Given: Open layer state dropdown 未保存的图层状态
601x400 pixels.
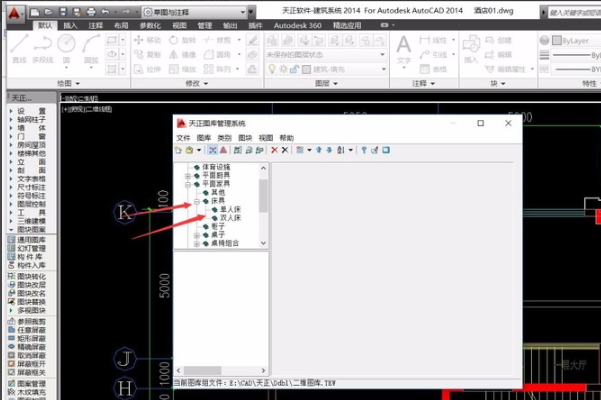Looking at the screenshot, I should (325, 54).
